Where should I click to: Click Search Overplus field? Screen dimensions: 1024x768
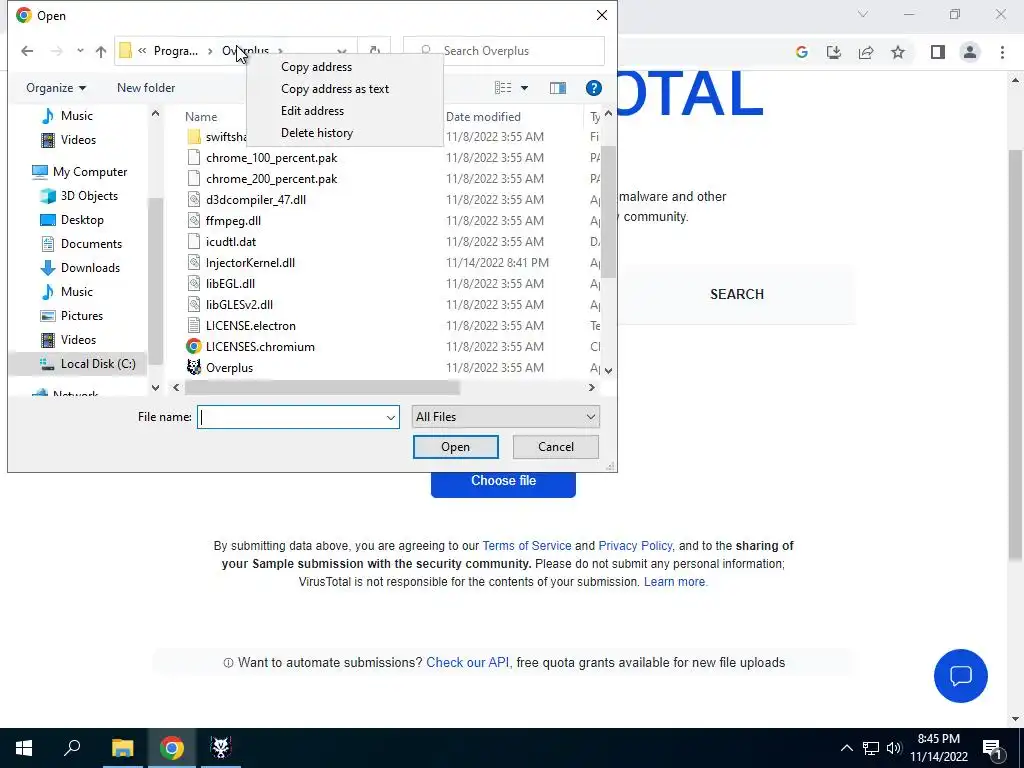pyautogui.click(x=504, y=51)
